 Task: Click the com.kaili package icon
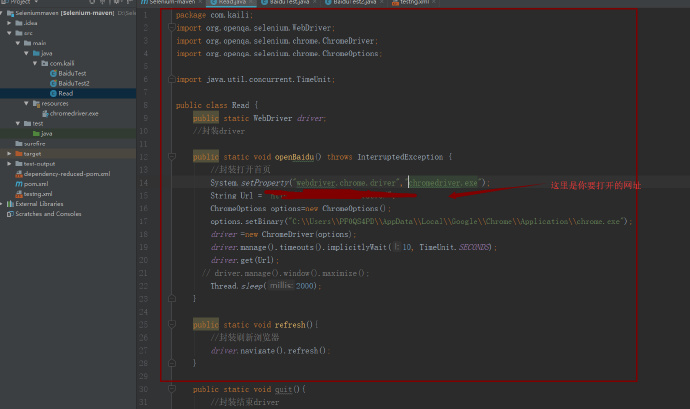click(45, 63)
